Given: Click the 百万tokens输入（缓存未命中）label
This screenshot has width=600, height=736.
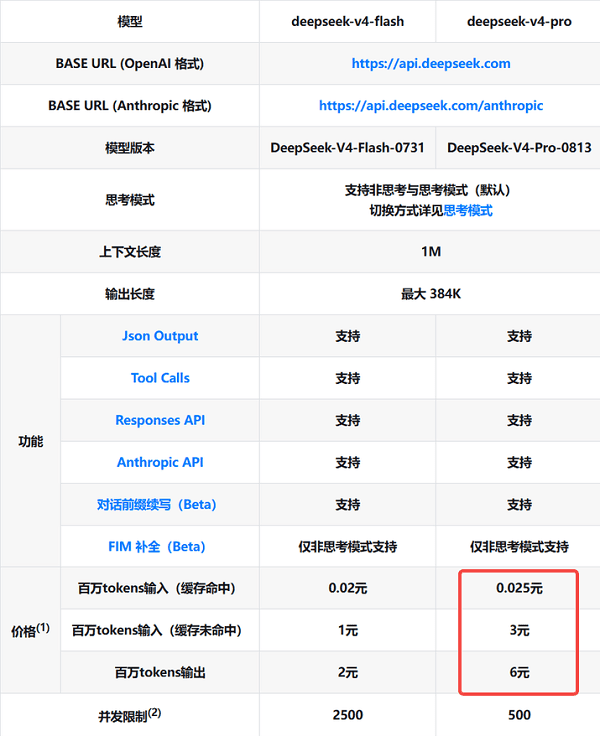Looking at the screenshot, I should click(x=156, y=630).
